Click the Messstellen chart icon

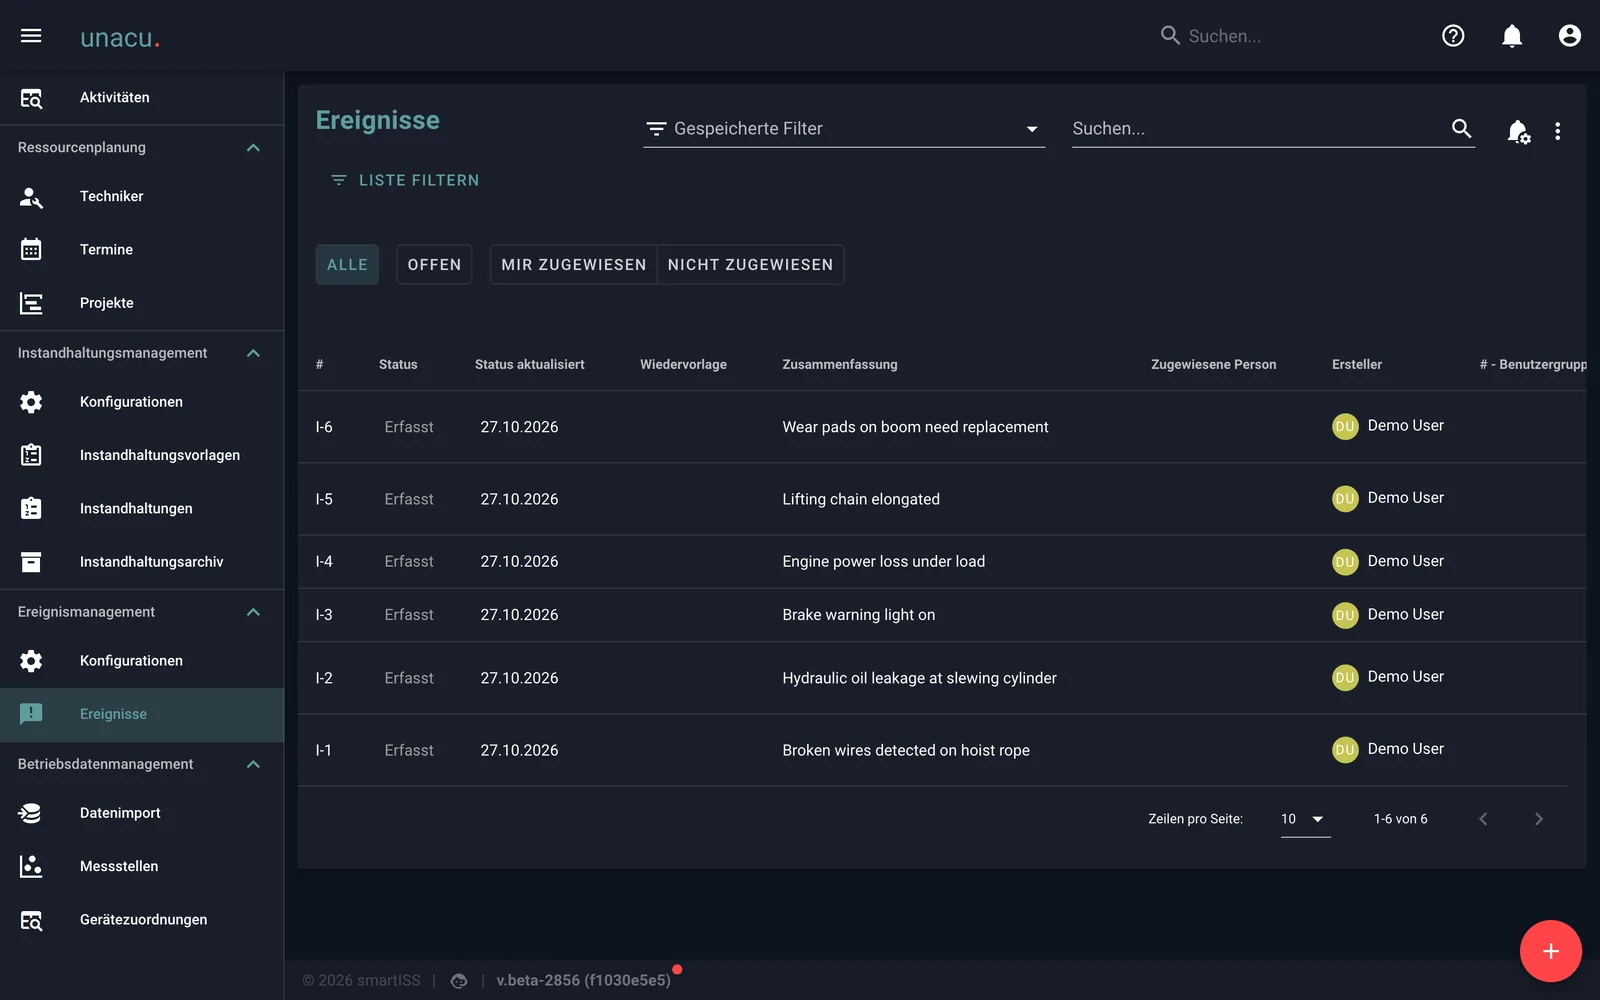31,866
